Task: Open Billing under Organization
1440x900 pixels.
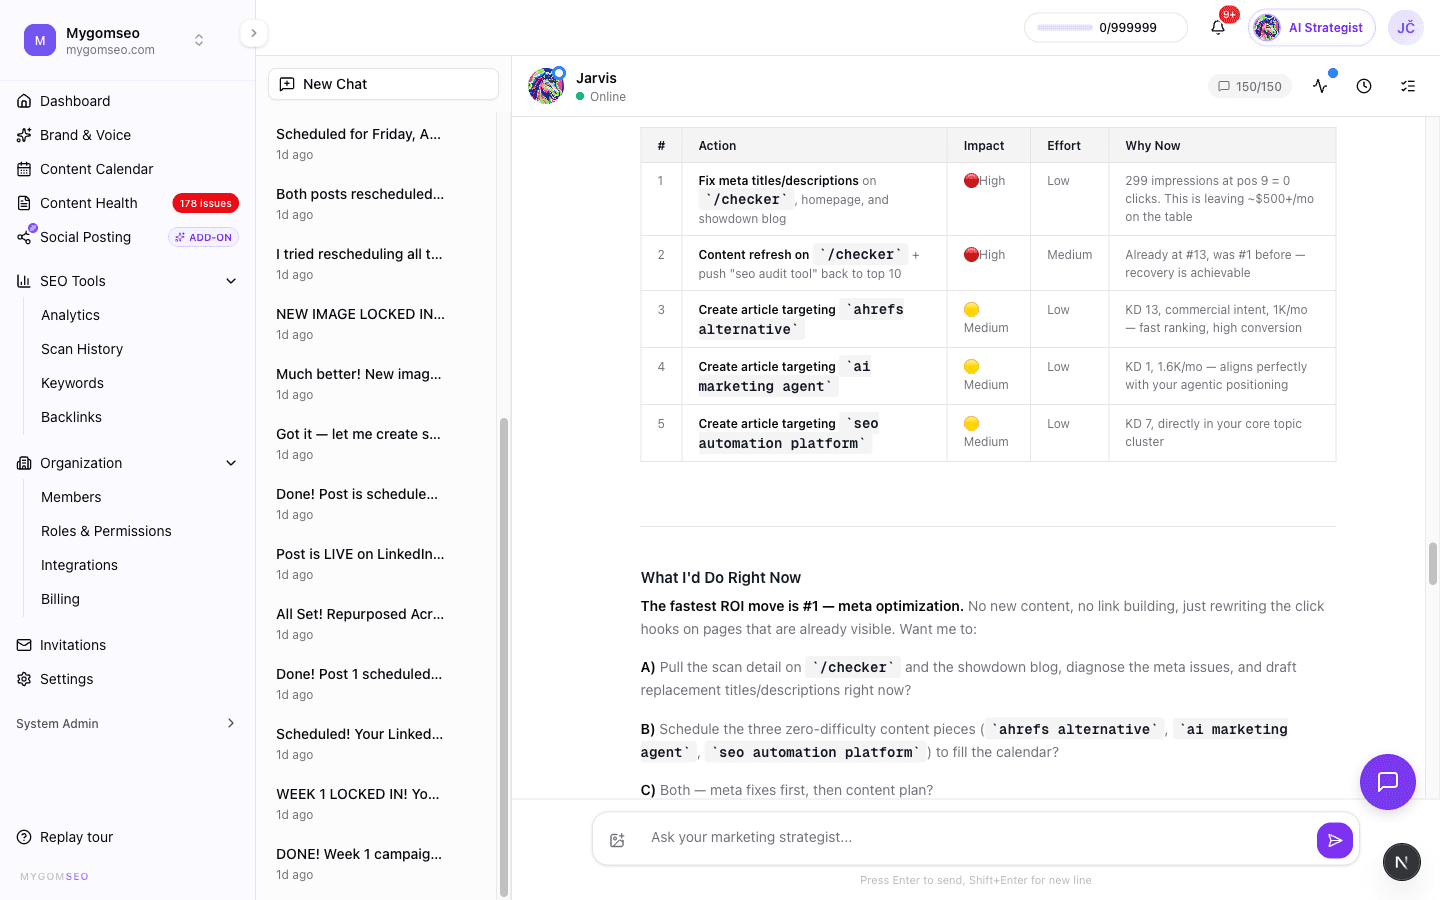Action: (60, 599)
